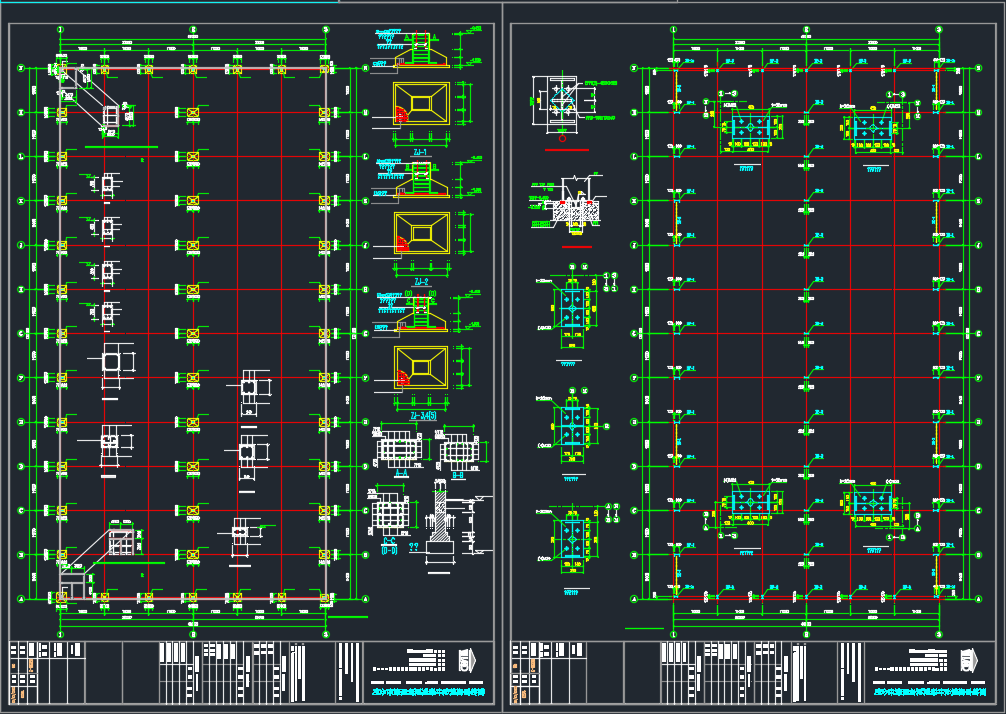This screenshot has width=1006, height=714.
Task: Click the logo in left sheet title block
Action: [x=468, y=659]
